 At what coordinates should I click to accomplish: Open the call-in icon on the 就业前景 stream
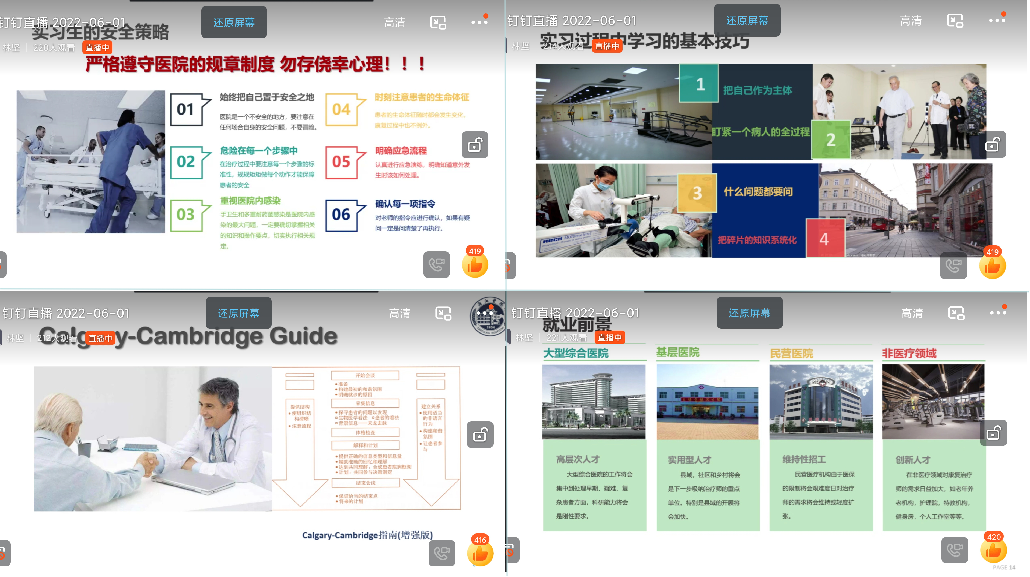click(x=954, y=550)
